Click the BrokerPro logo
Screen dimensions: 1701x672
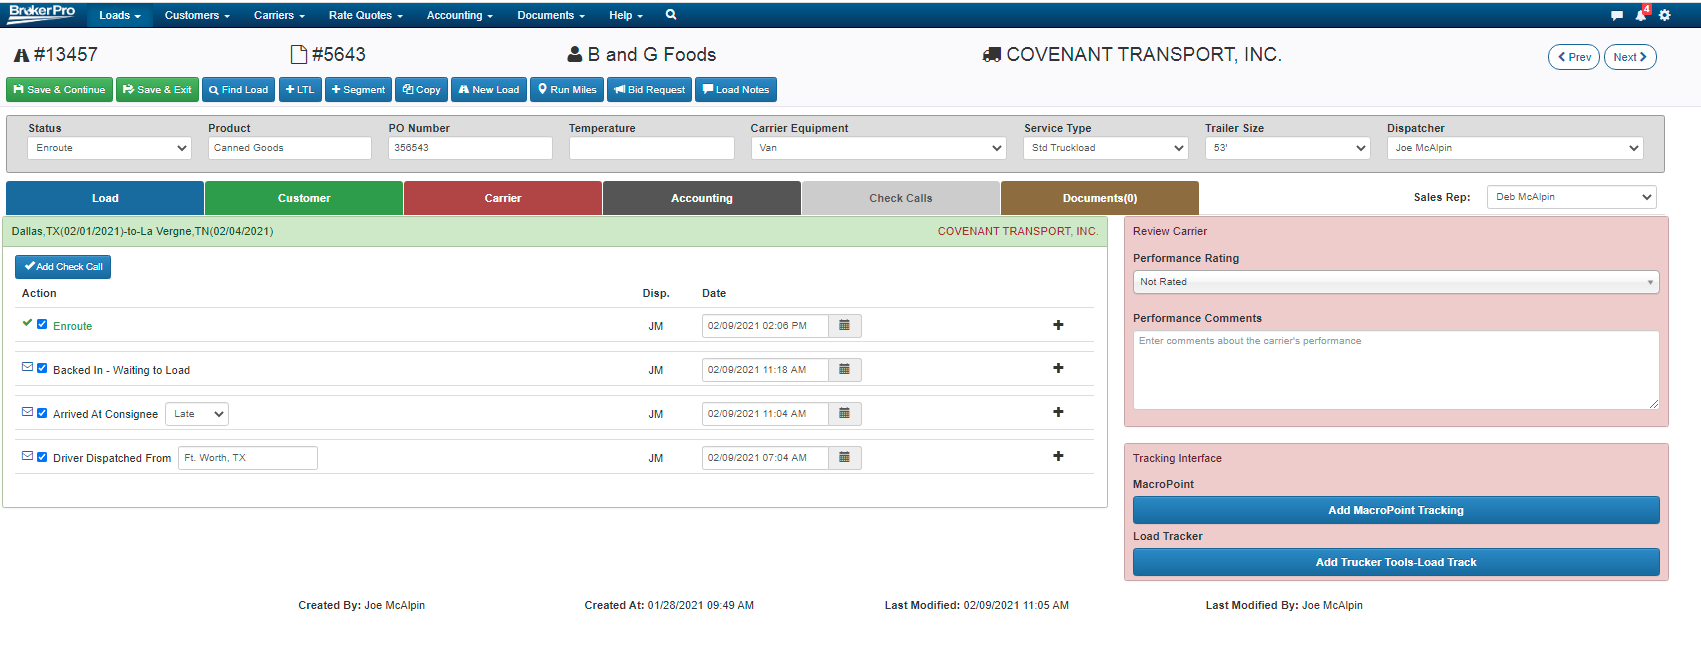[x=42, y=13]
